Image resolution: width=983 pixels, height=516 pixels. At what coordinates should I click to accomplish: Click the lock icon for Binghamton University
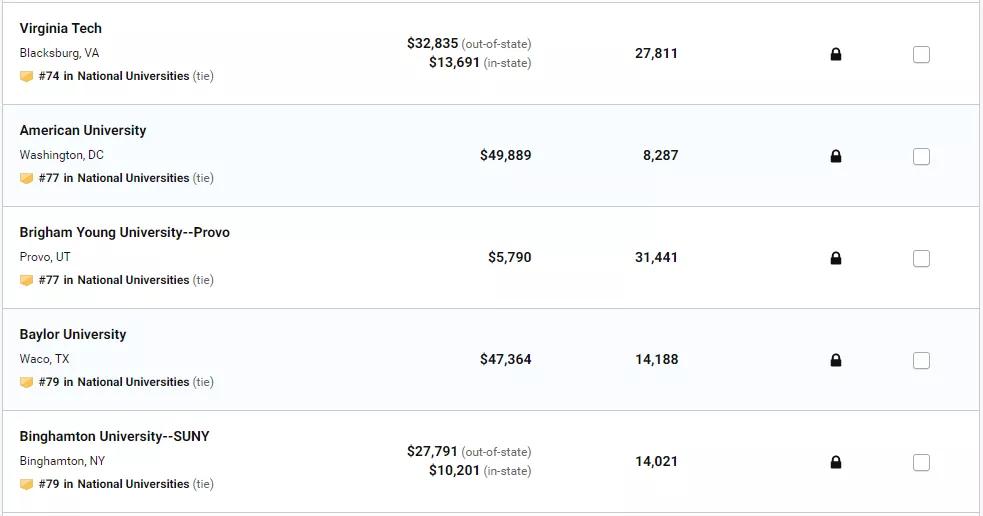[x=836, y=463]
